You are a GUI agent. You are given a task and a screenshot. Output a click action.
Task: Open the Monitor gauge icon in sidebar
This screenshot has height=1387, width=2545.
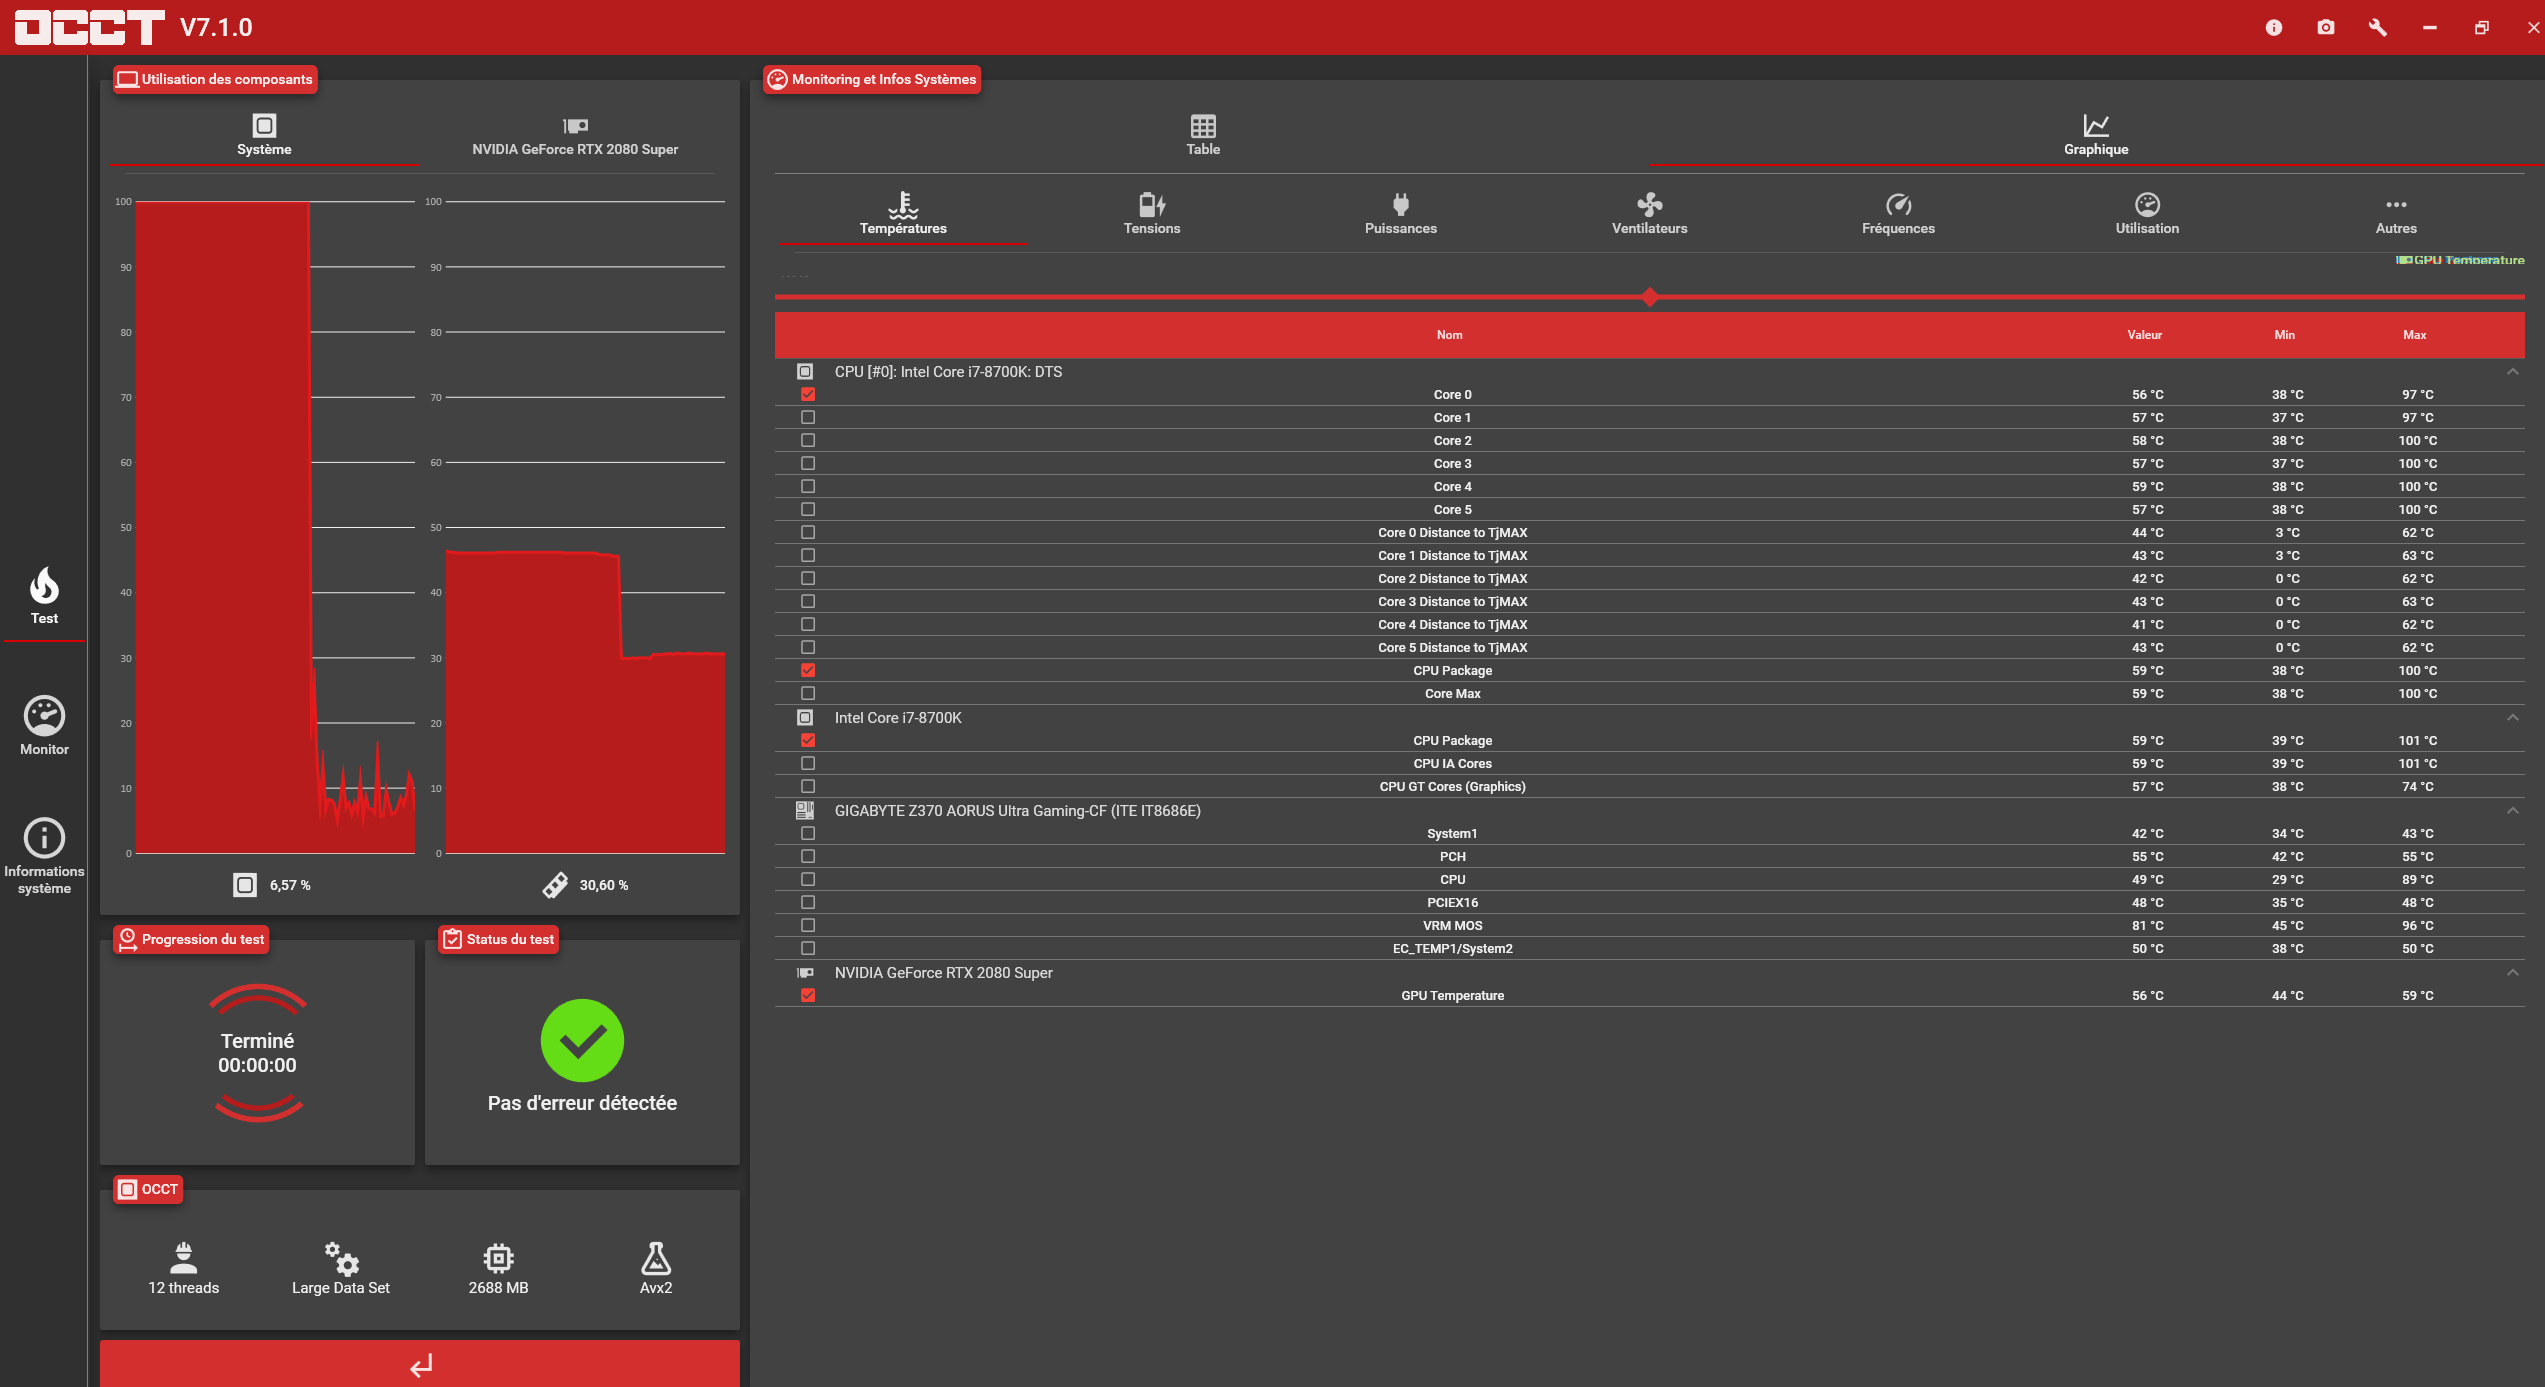click(44, 716)
